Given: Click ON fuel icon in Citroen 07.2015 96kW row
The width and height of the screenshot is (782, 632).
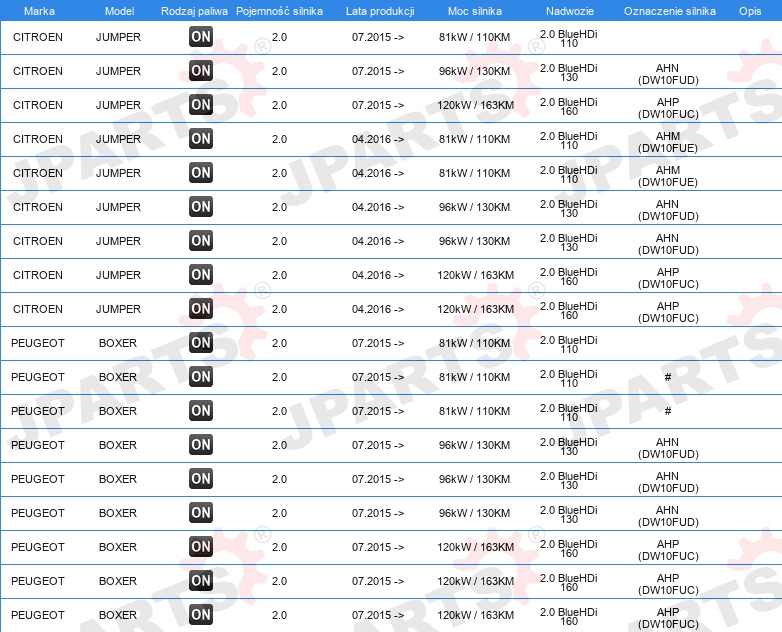Looking at the screenshot, I should 201,71.
